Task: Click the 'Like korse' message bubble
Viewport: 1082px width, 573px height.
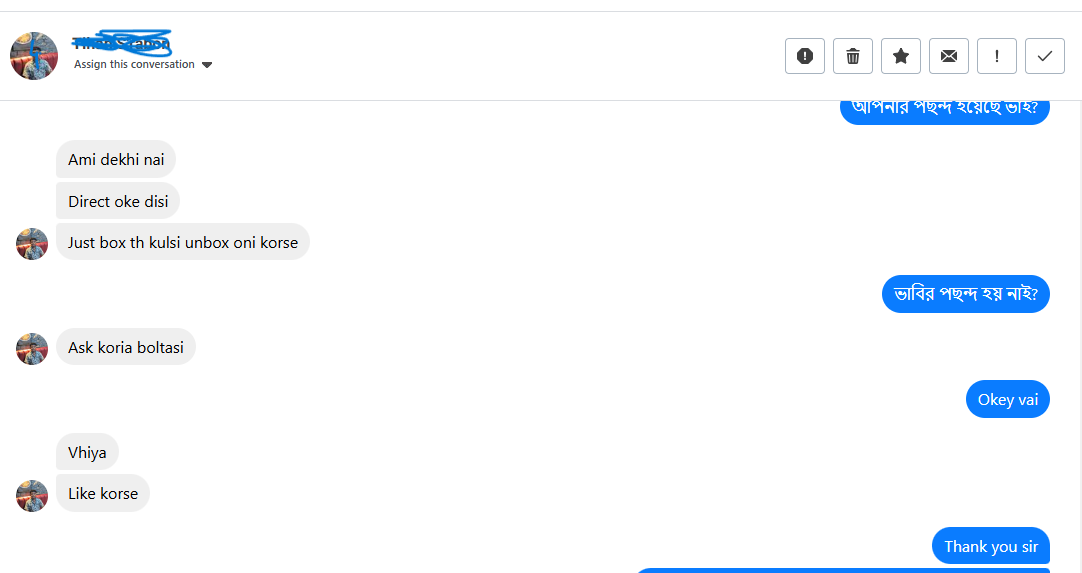Action: 103,494
